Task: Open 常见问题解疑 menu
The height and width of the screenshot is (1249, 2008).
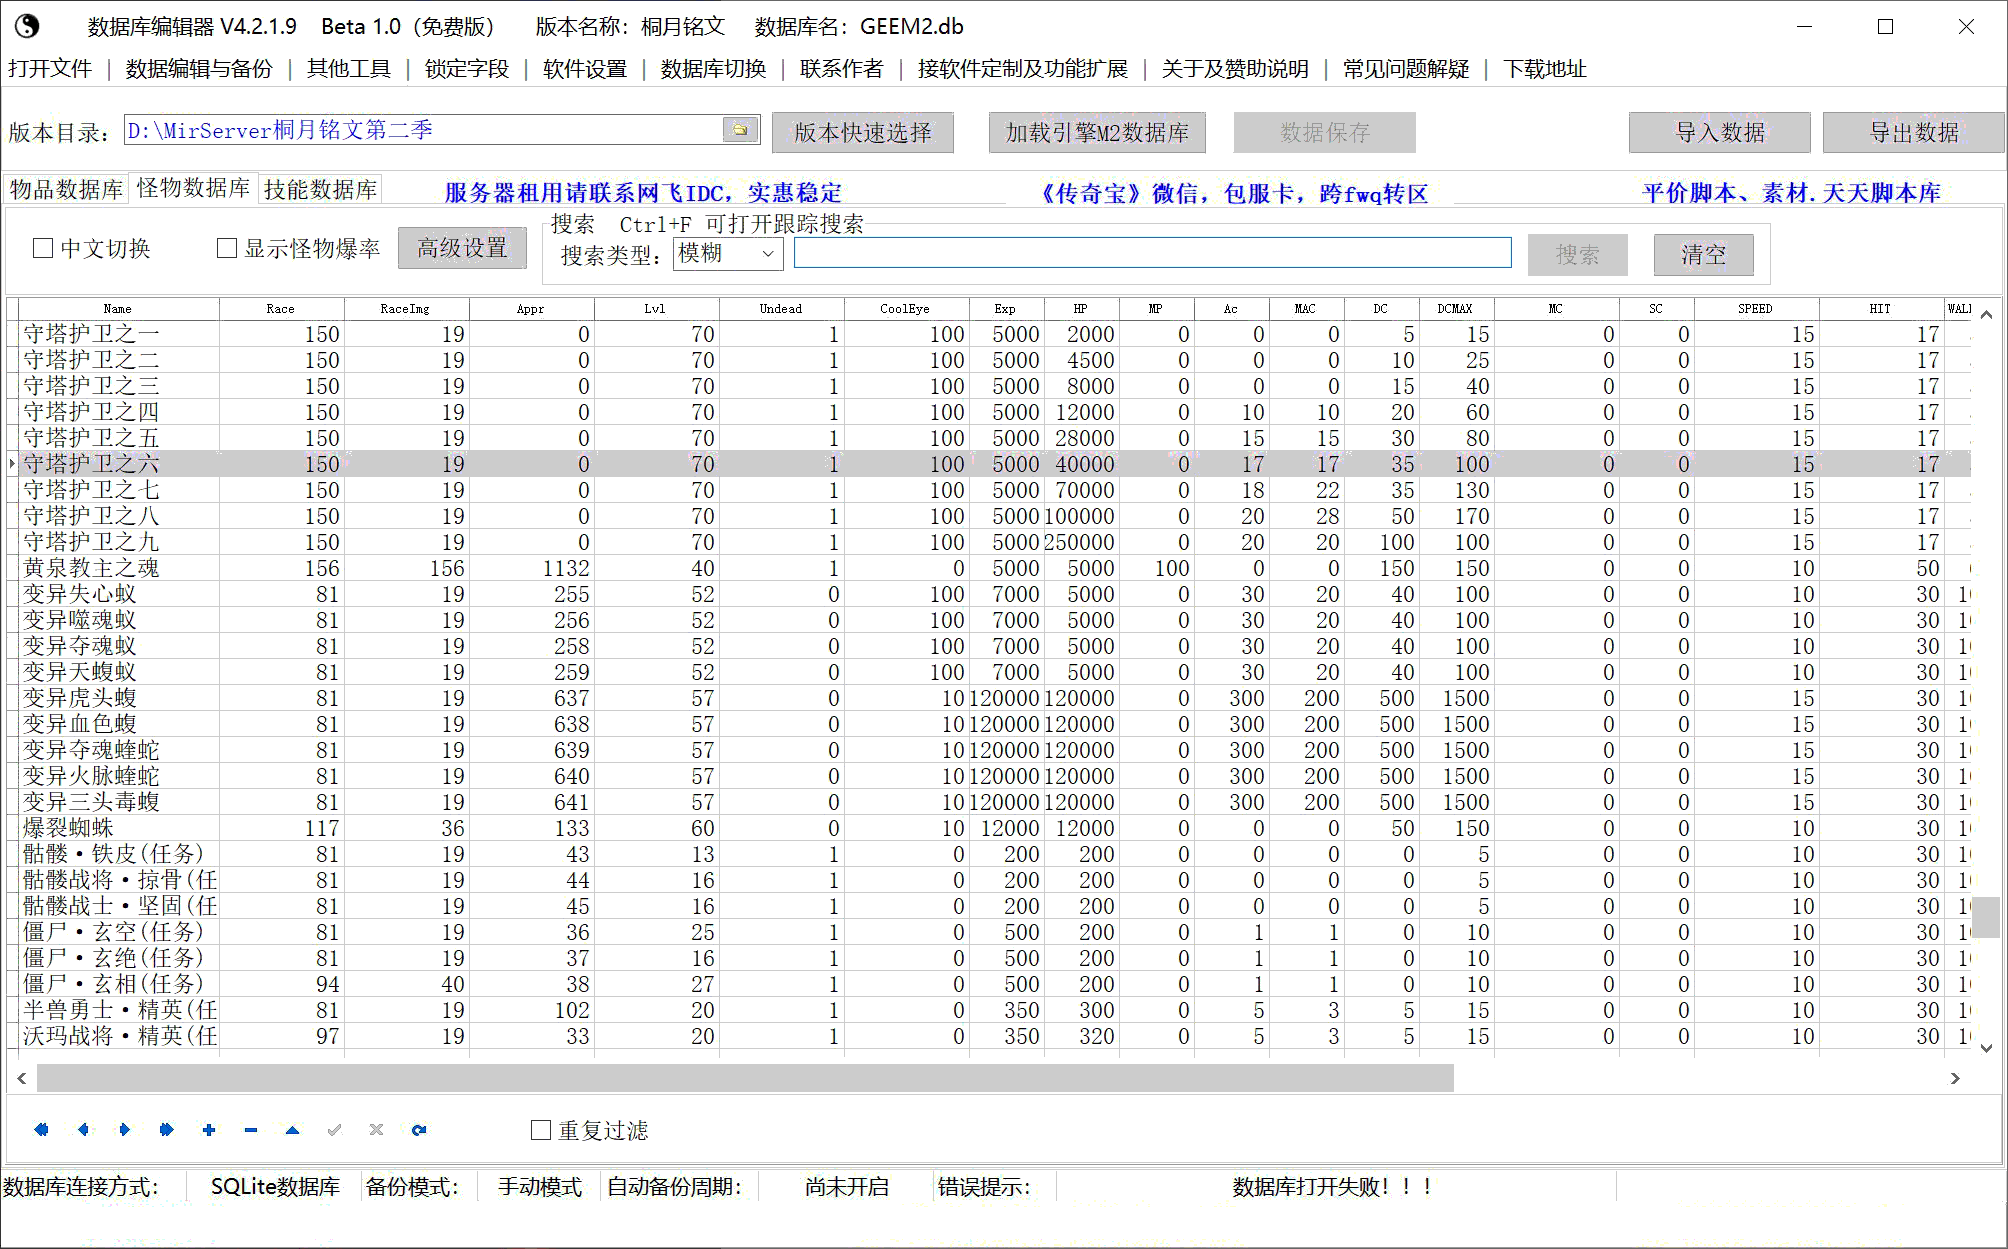Action: [1406, 69]
